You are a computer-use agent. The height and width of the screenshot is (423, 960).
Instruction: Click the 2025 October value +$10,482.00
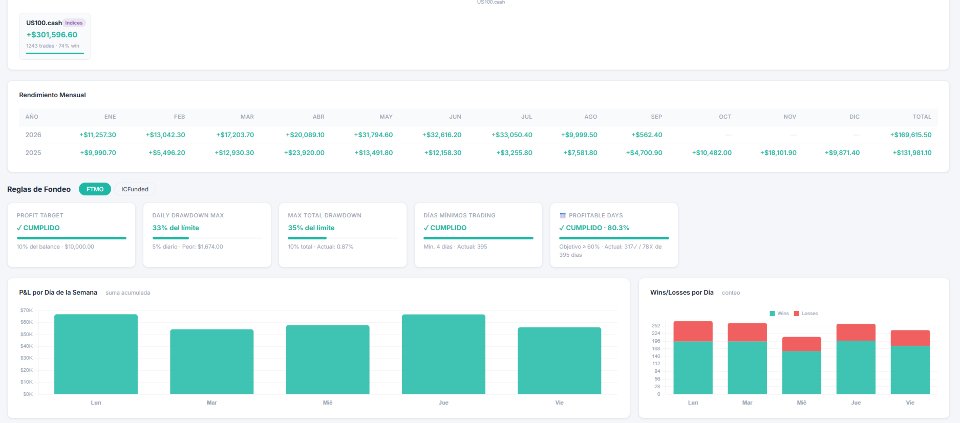712,152
